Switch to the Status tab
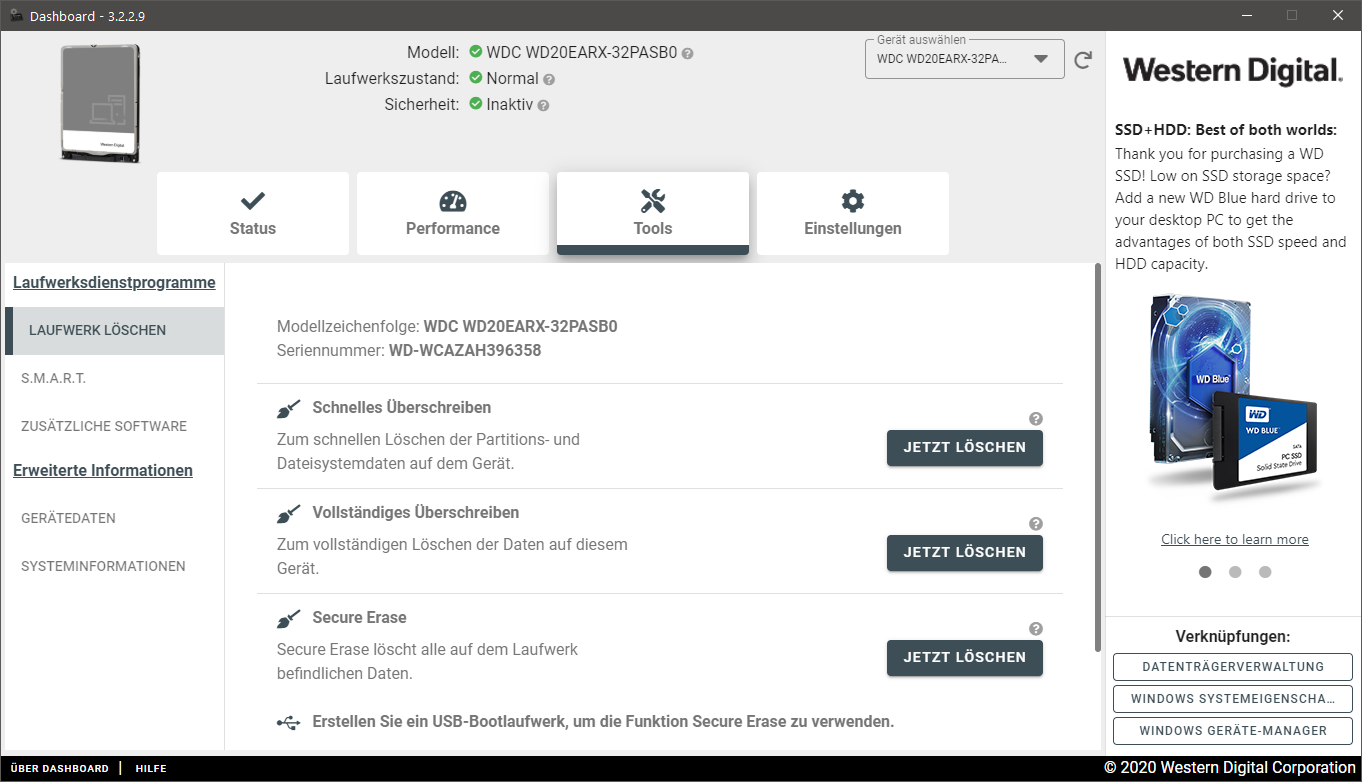The image size is (1362, 782). 253,214
